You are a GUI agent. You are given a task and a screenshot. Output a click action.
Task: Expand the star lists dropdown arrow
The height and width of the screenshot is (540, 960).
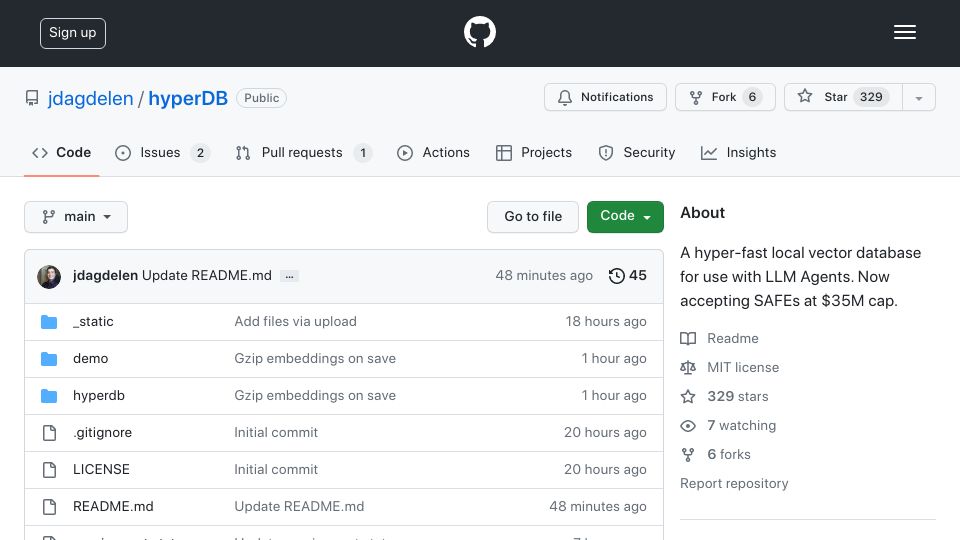[x=918, y=98]
